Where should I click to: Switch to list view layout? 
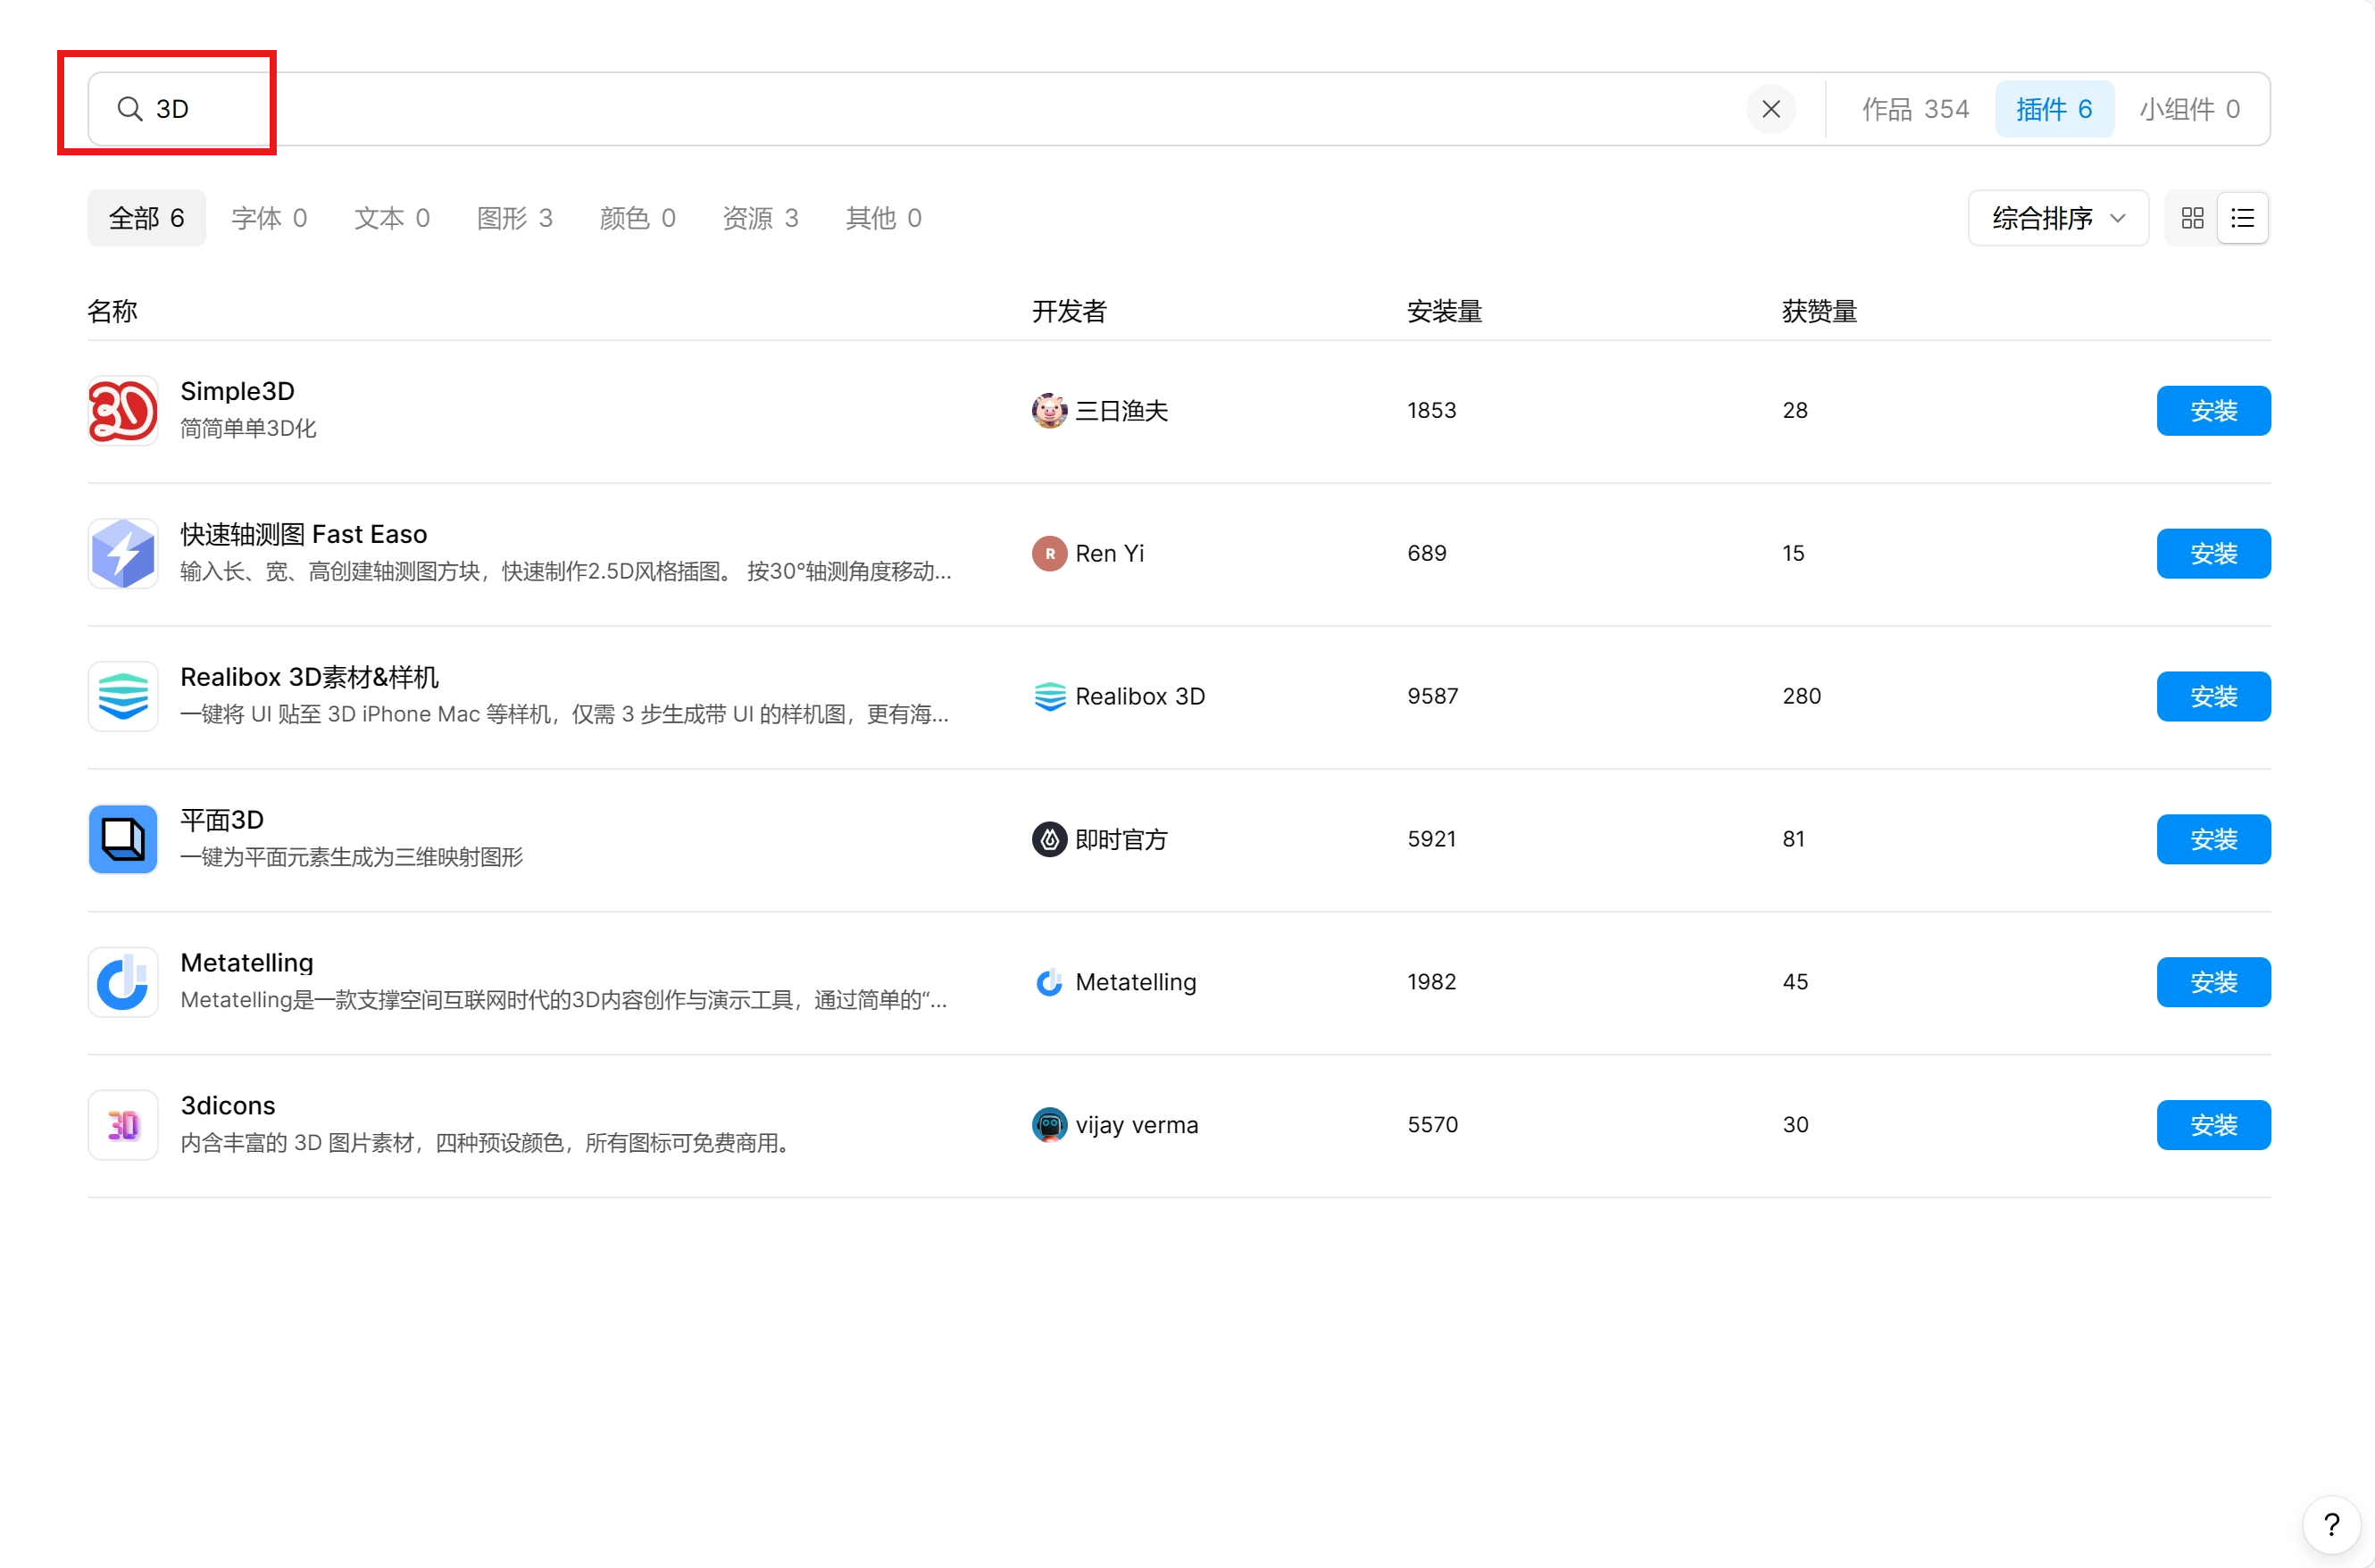tap(2242, 218)
